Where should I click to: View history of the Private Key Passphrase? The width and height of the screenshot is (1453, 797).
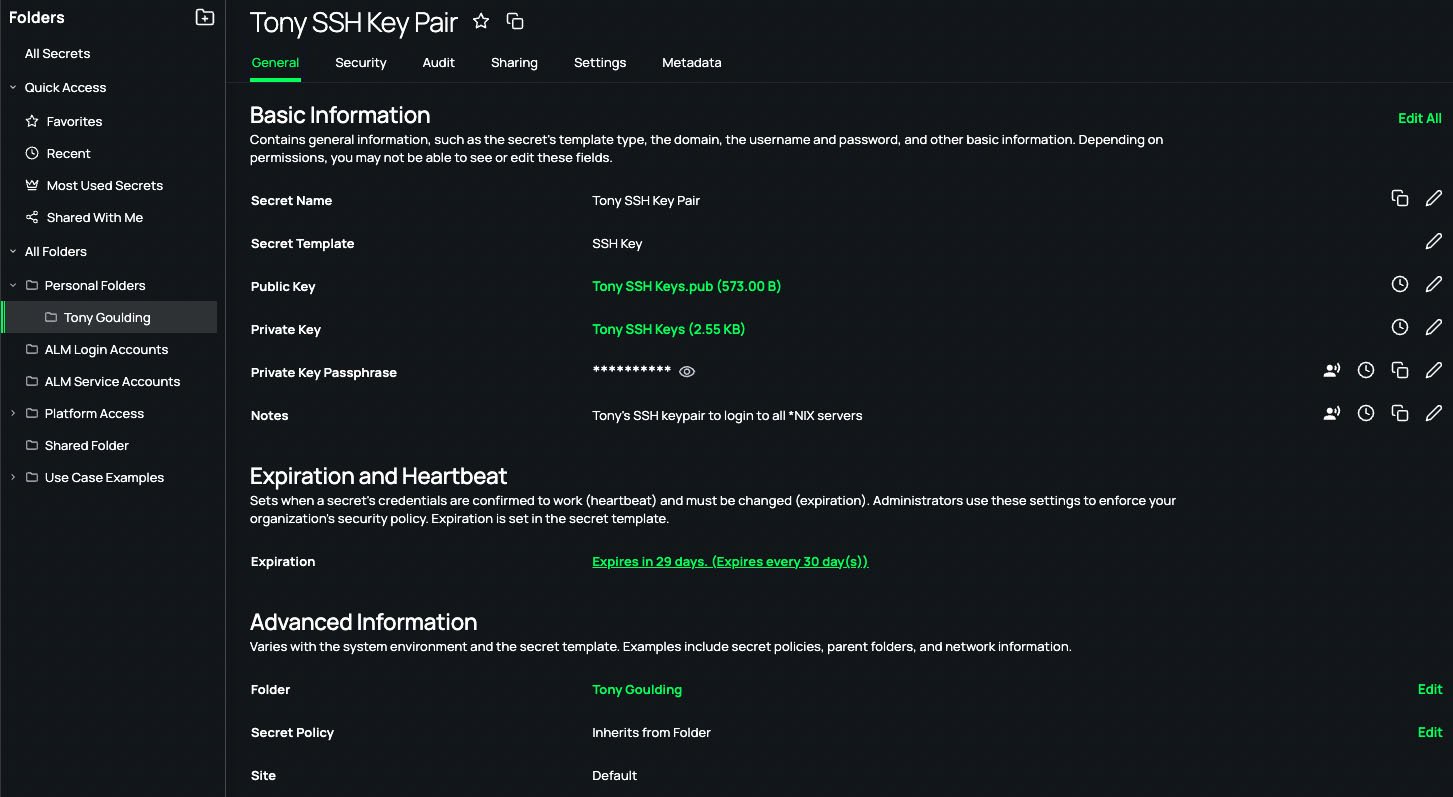point(1365,369)
